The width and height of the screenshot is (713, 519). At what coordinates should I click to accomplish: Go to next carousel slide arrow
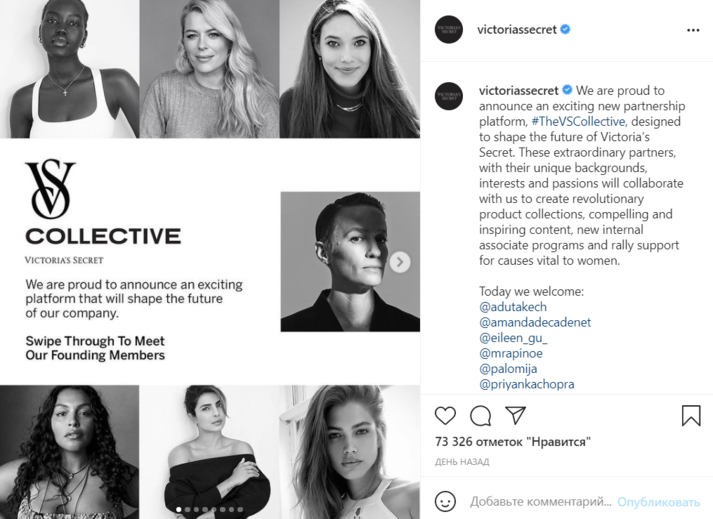click(x=400, y=262)
